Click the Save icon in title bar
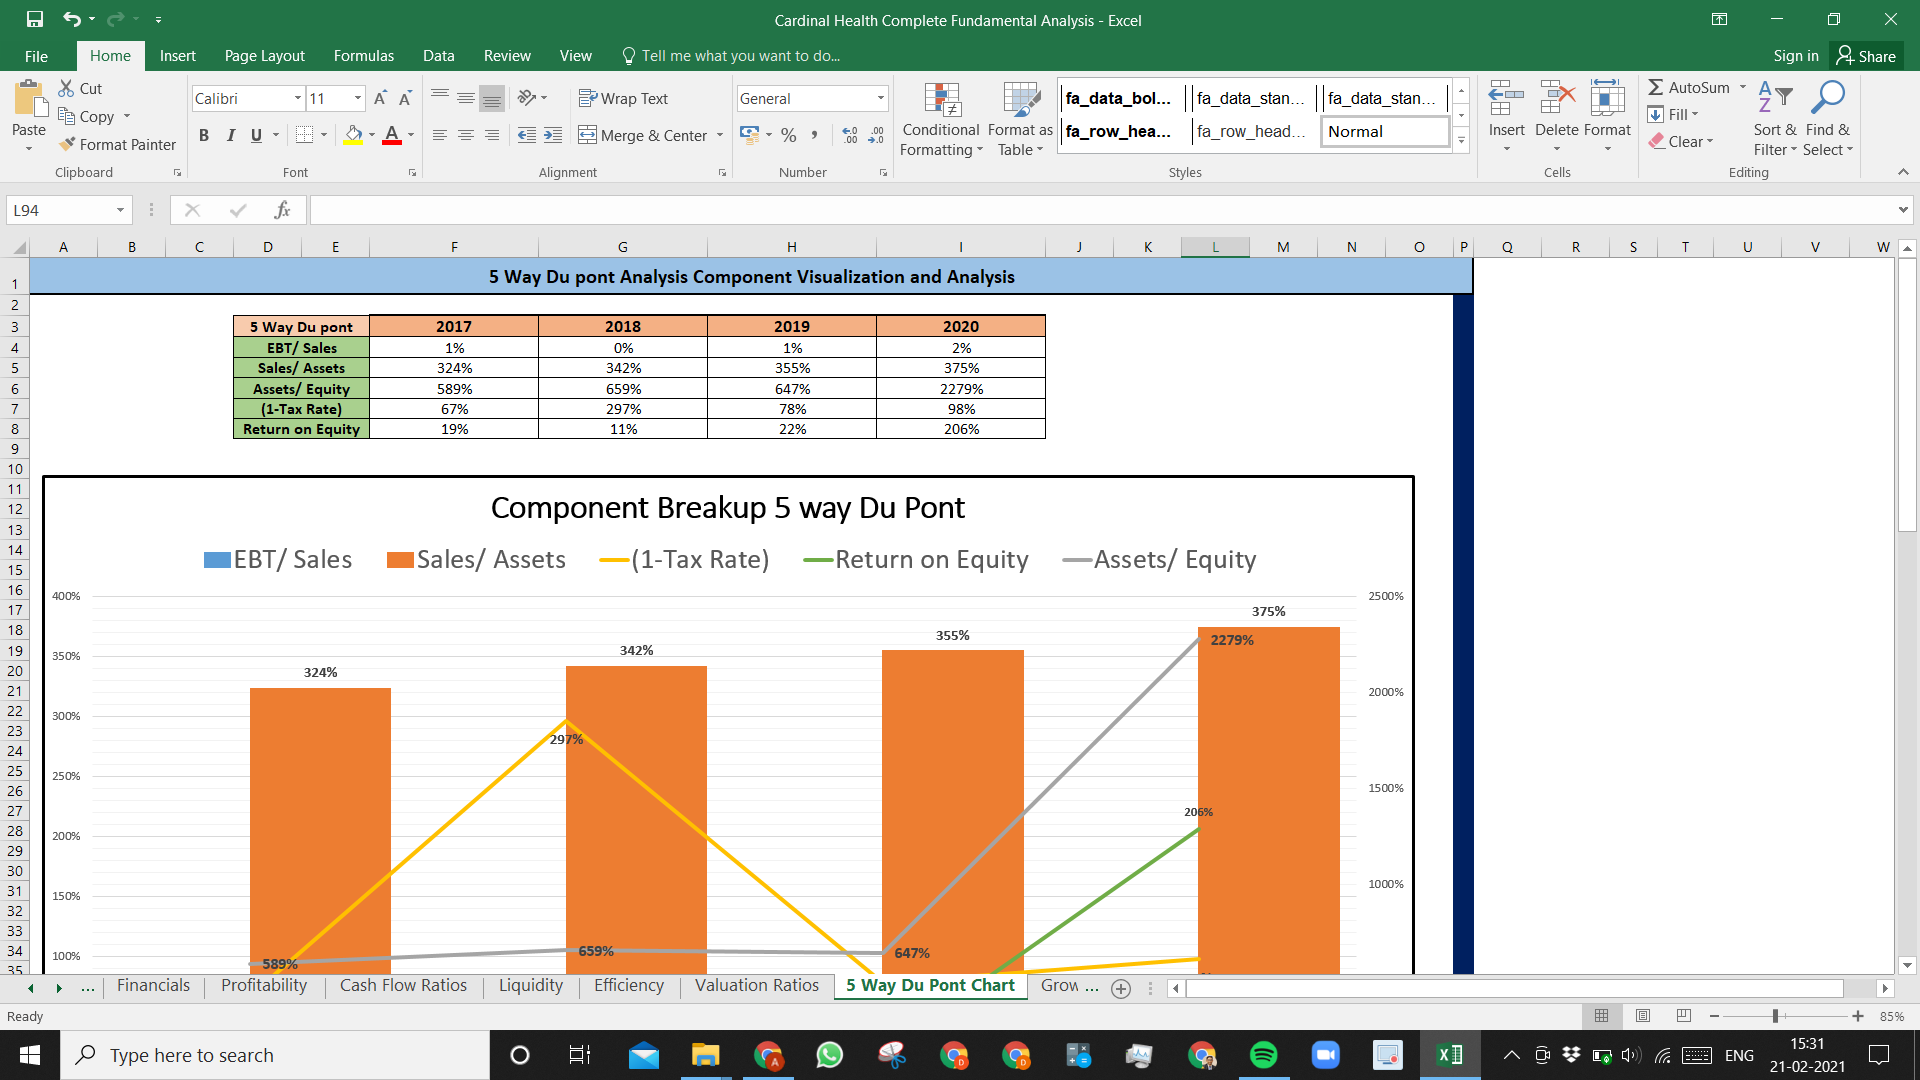The width and height of the screenshot is (1920, 1080). (34, 19)
